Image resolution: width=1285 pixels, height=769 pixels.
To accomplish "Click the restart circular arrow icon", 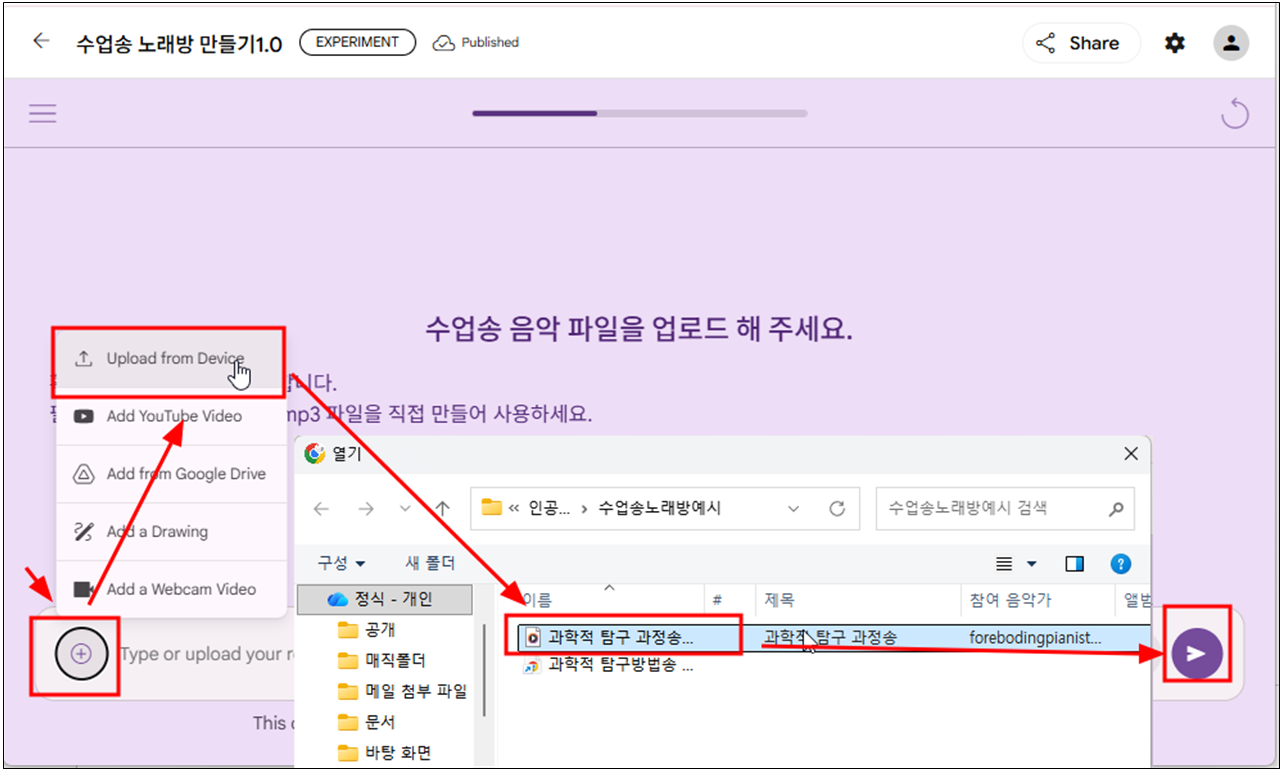I will pyautogui.click(x=1236, y=113).
